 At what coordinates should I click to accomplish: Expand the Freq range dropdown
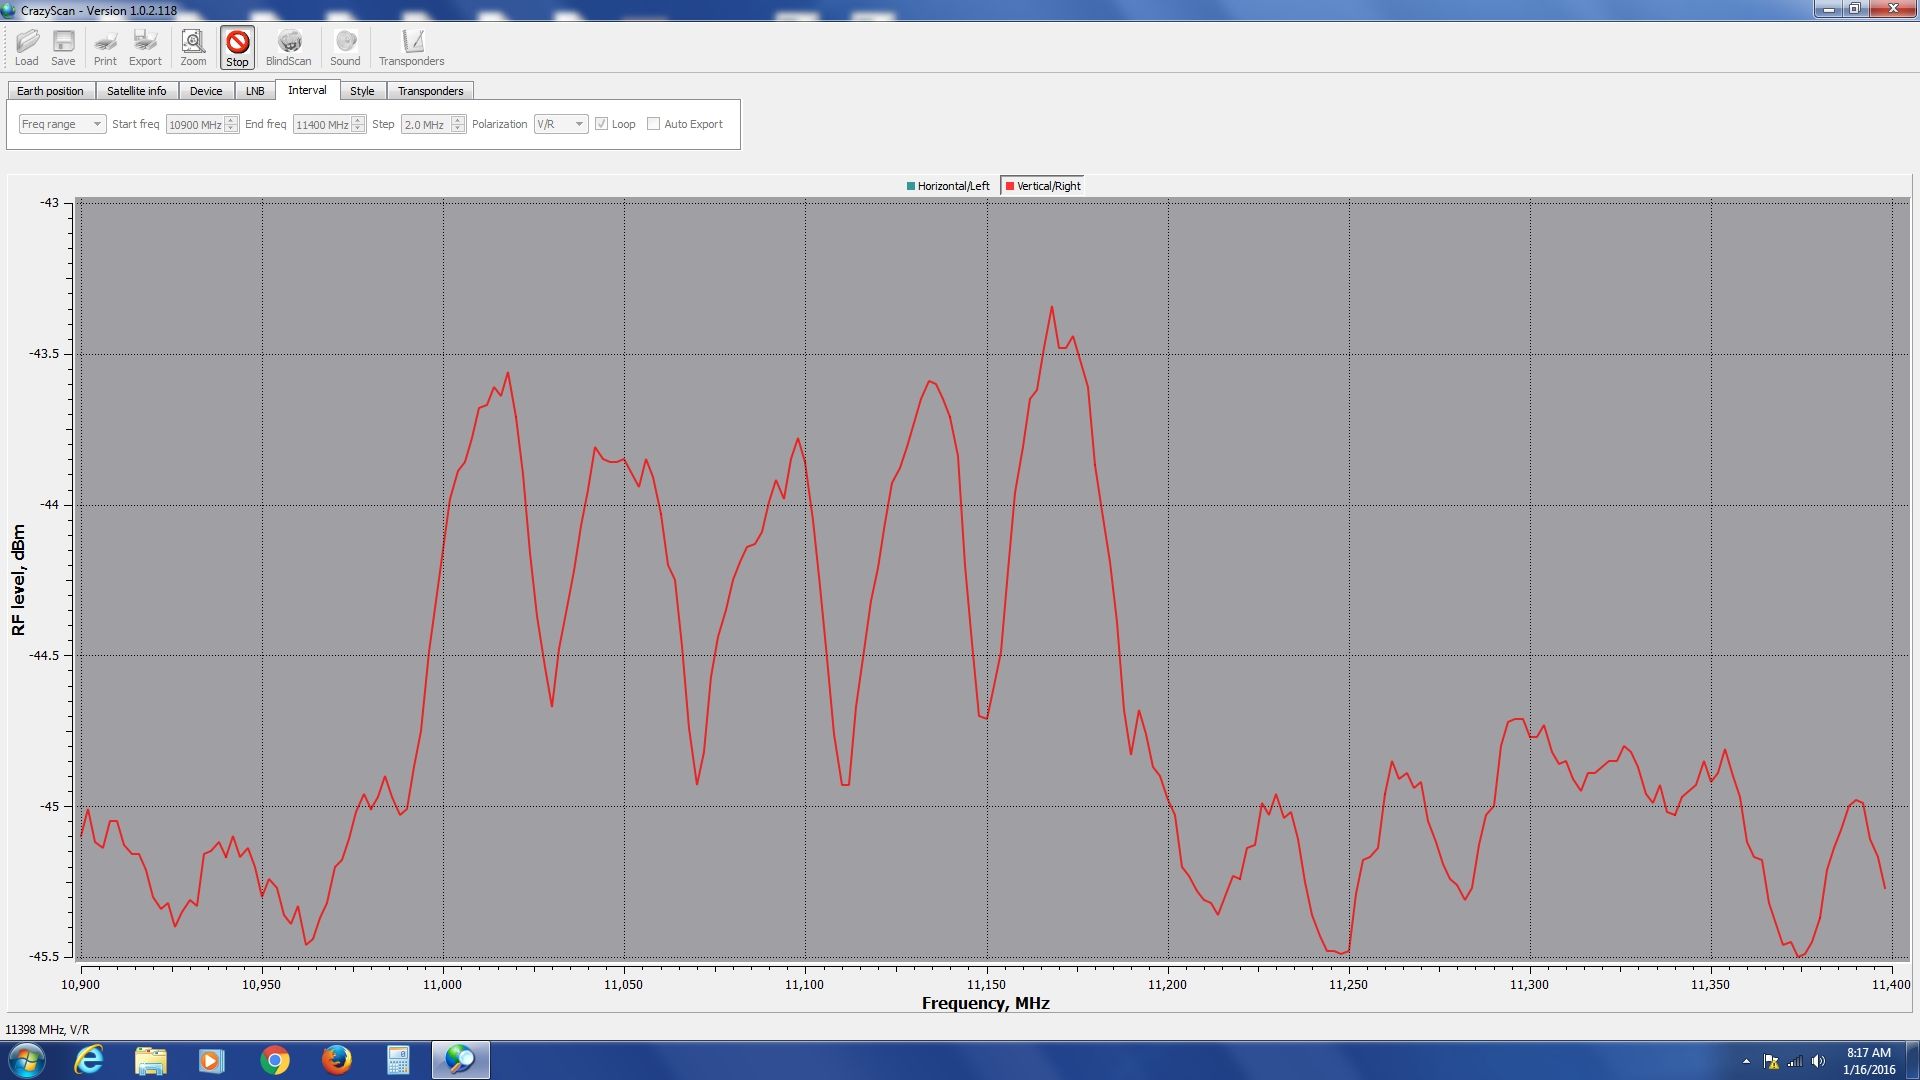62,124
